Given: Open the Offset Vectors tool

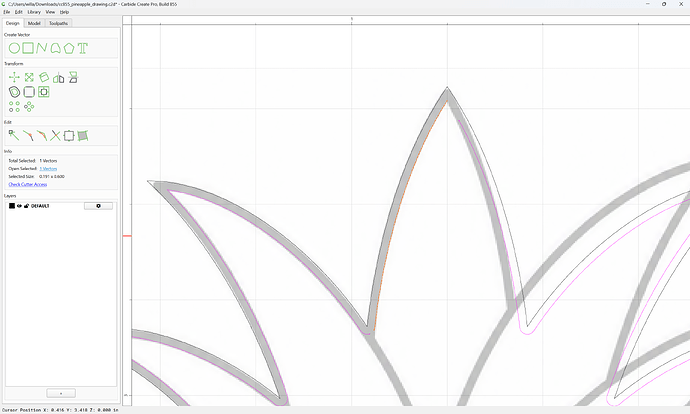Looking at the screenshot, I should [14, 92].
